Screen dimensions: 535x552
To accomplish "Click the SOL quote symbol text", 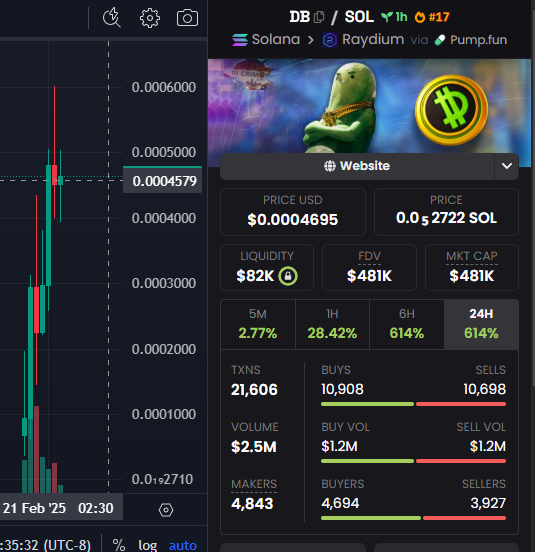I will tap(359, 17).
